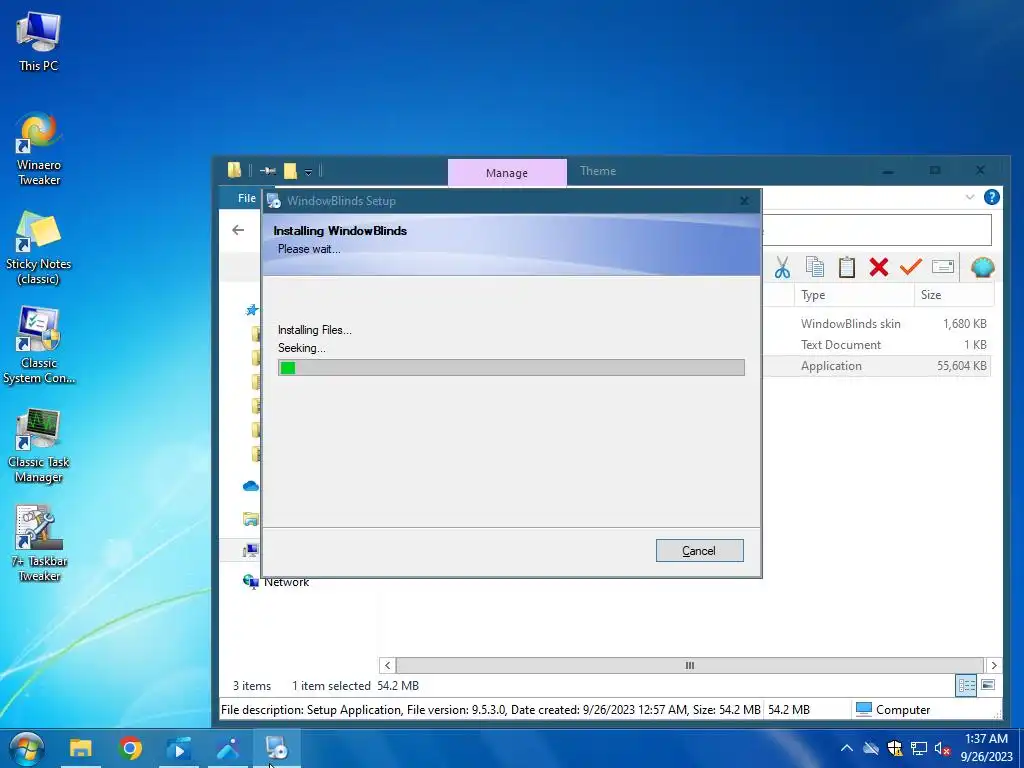
Task: Sort files by Size column
Action: (x=954, y=295)
